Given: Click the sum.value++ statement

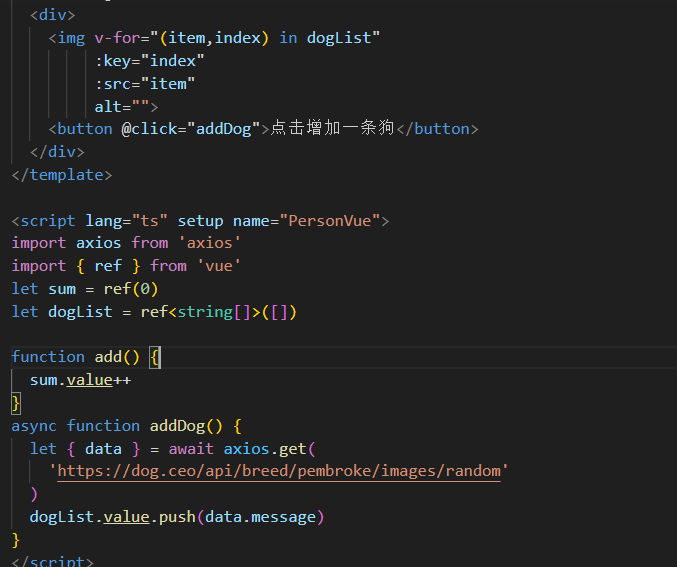Looking at the screenshot, I should pos(80,380).
